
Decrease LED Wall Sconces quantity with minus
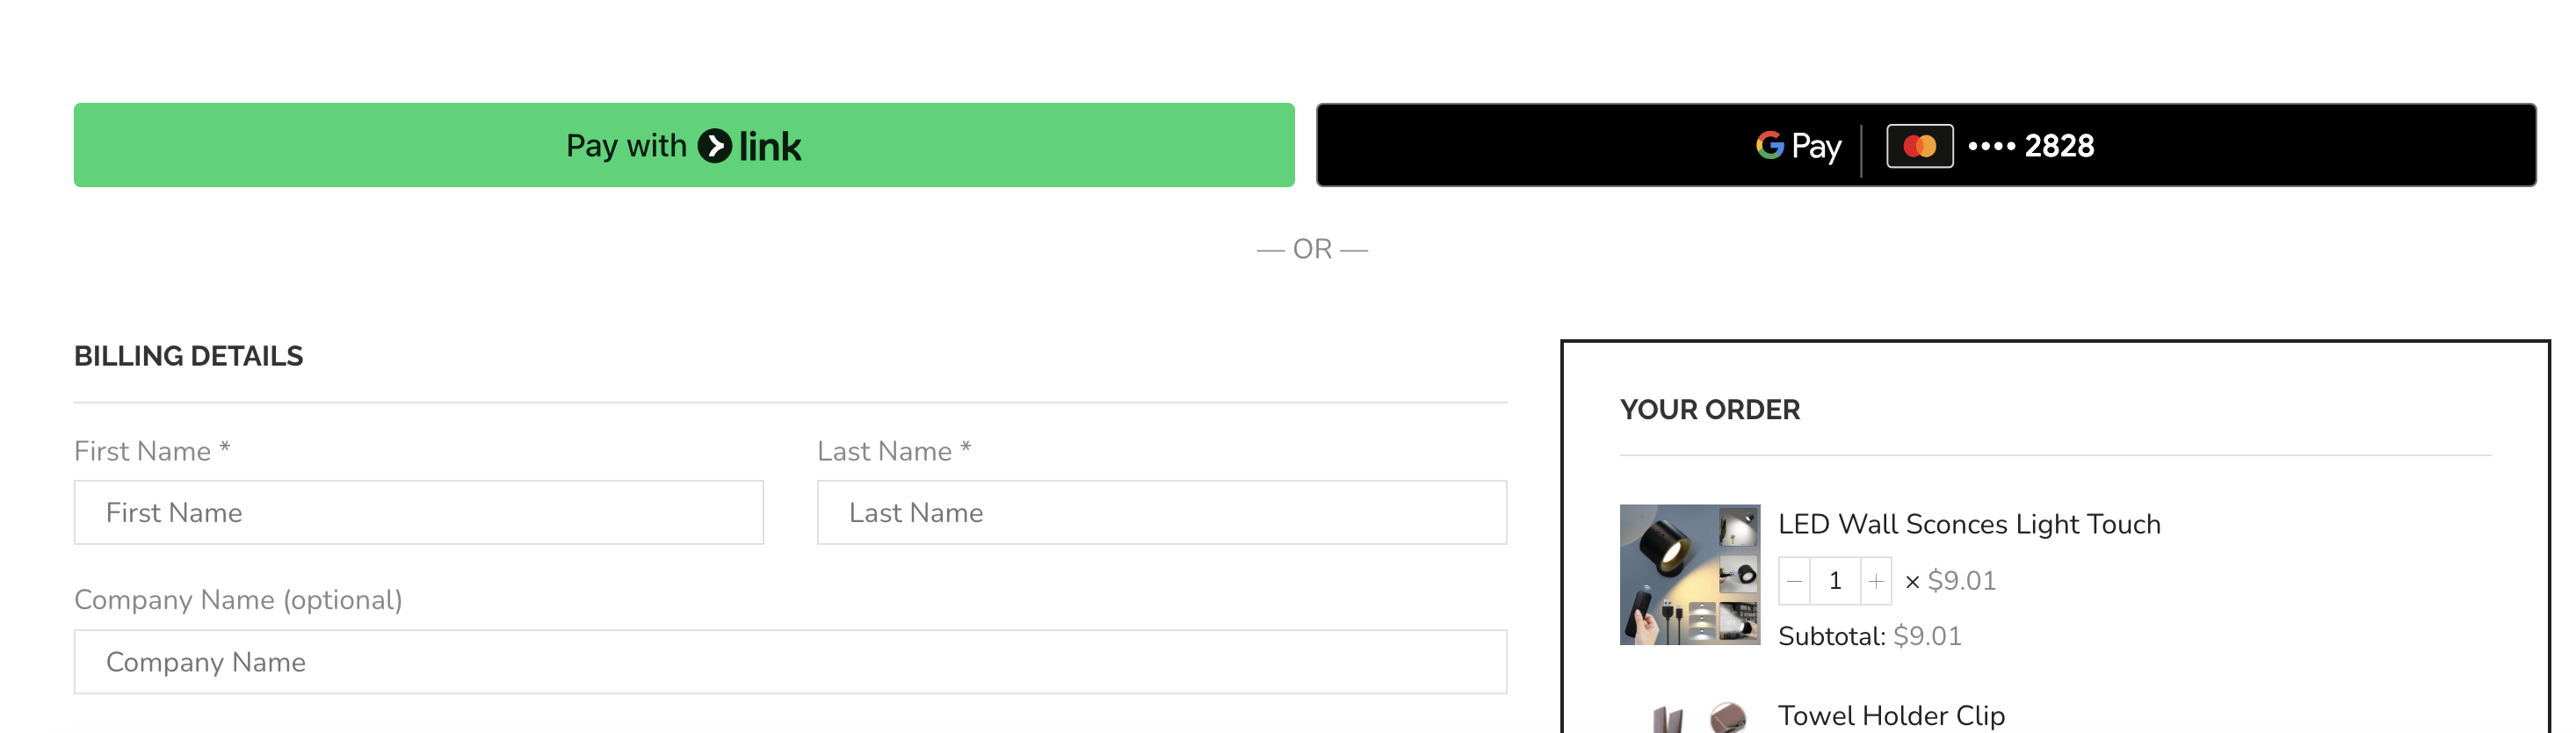1794,581
